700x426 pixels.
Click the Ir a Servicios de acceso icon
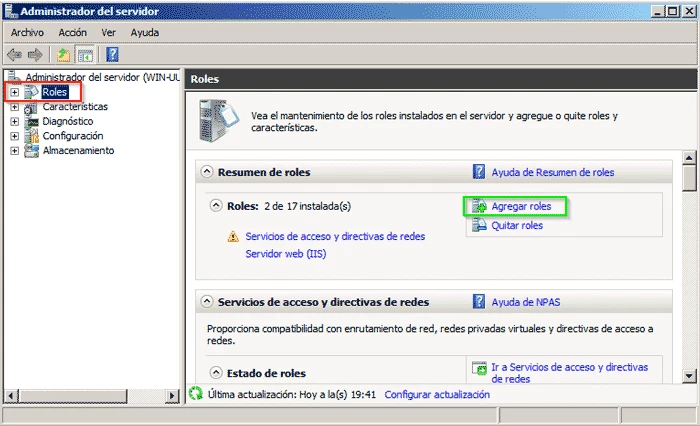click(479, 368)
